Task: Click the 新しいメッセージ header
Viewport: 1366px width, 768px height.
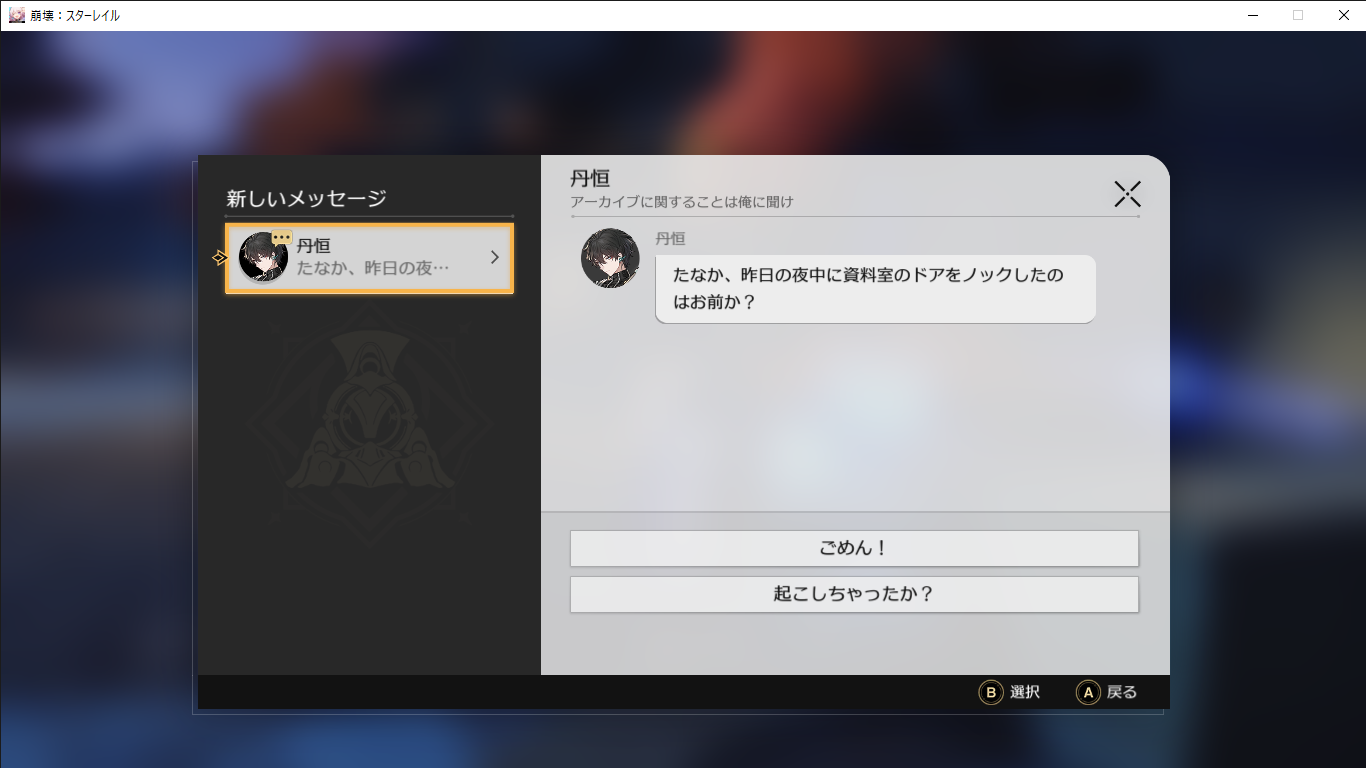Action: click(x=306, y=198)
